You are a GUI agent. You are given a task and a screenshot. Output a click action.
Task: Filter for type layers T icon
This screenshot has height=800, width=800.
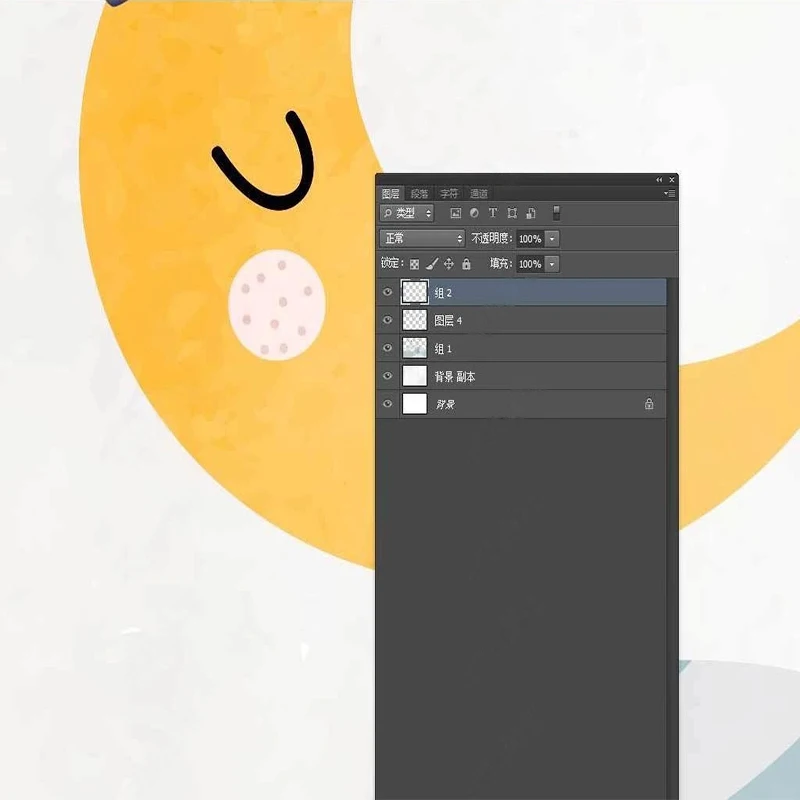click(x=493, y=213)
